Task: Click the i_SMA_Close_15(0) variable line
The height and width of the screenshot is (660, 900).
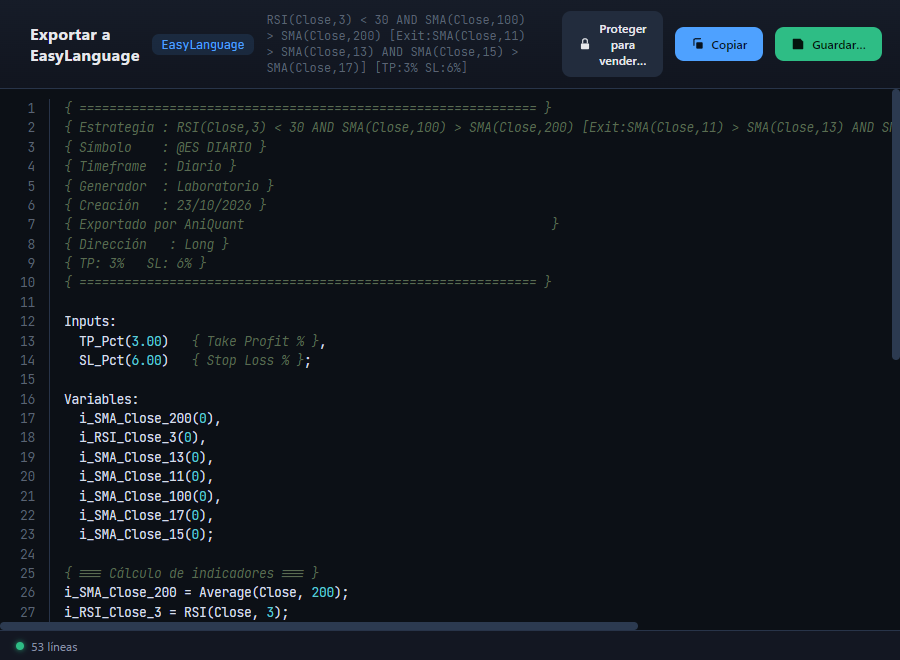Action: 146,534
